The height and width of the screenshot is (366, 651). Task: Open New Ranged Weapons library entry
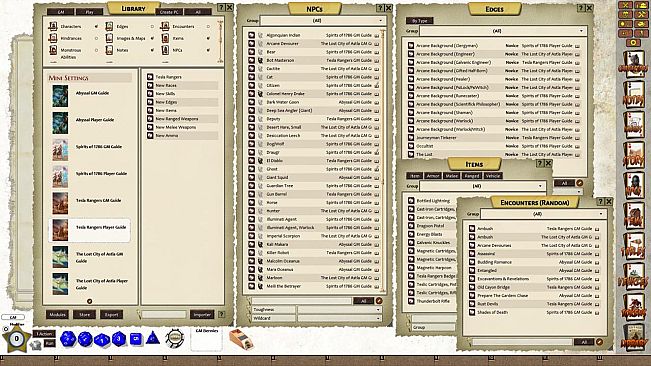tap(177, 119)
